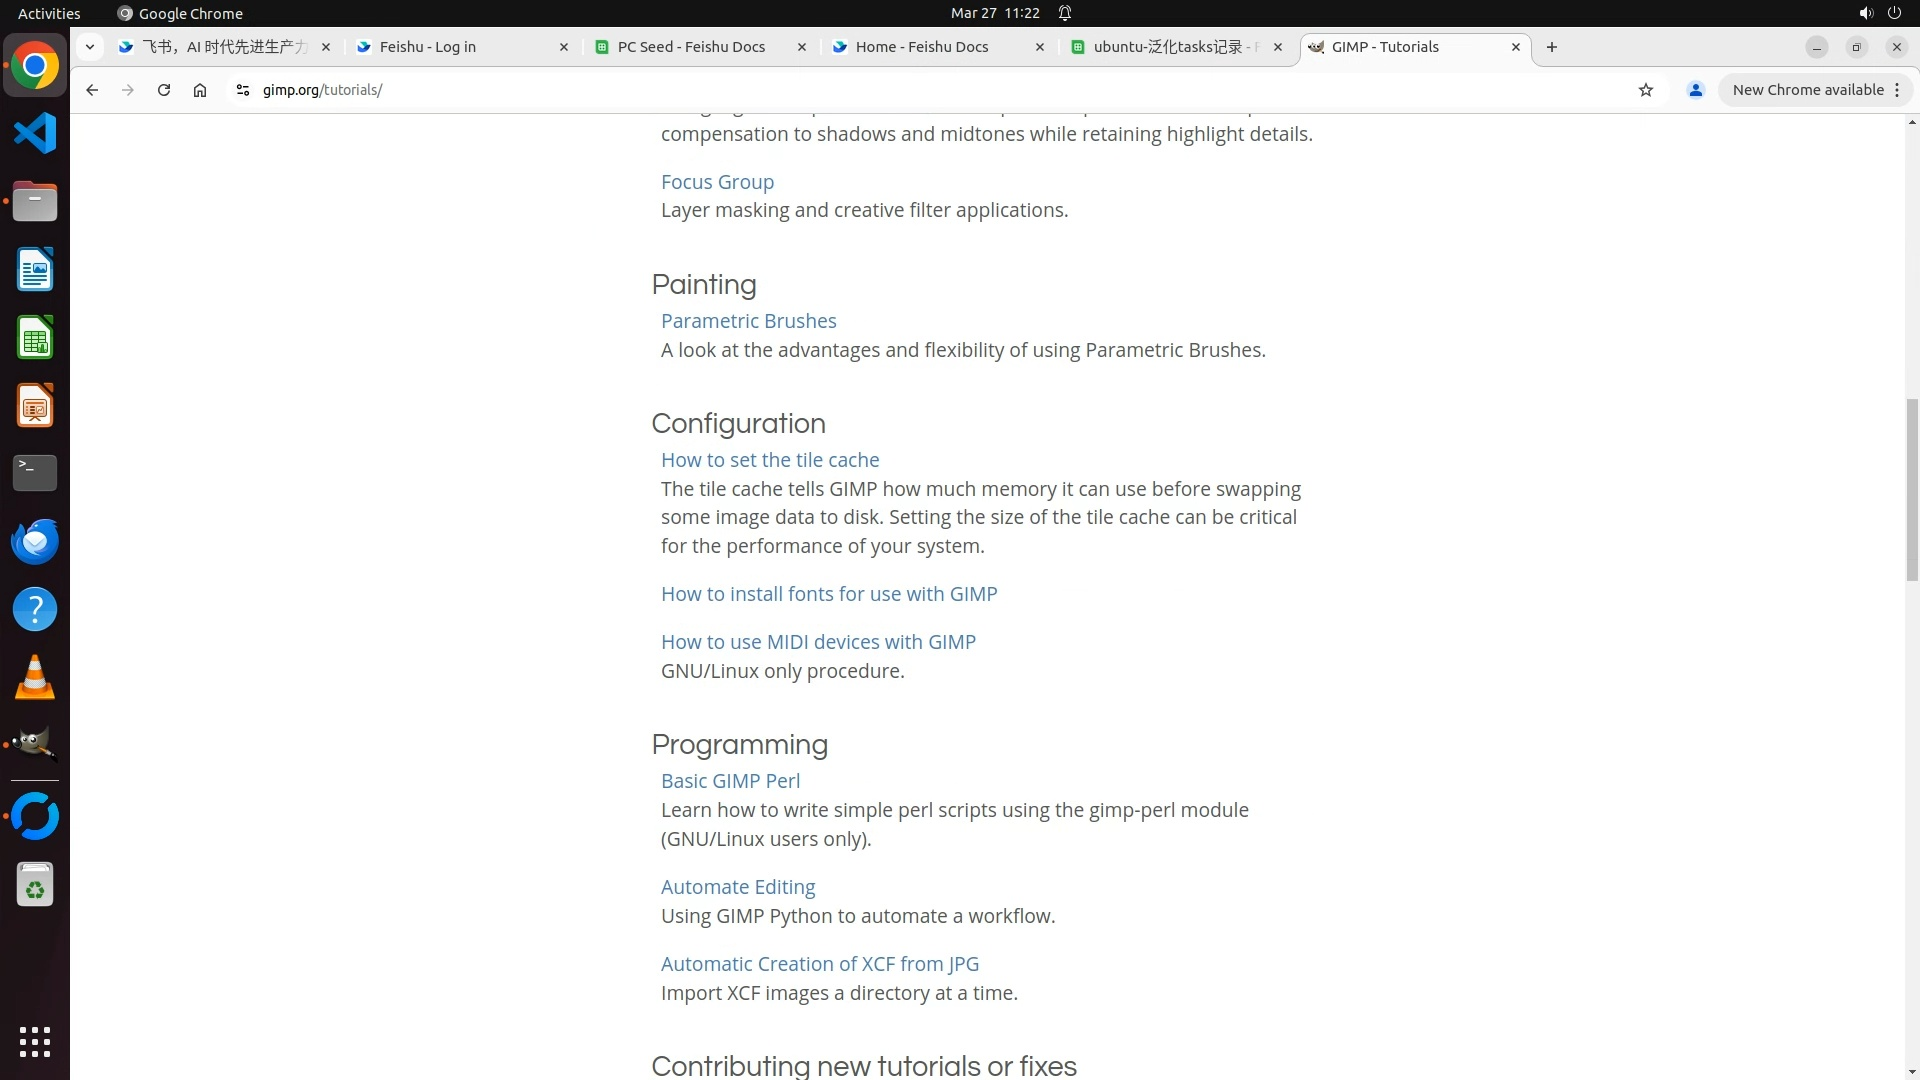Viewport: 1920px width, 1080px height.
Task: View site information icon in address bar
Action: click(242, 90)
